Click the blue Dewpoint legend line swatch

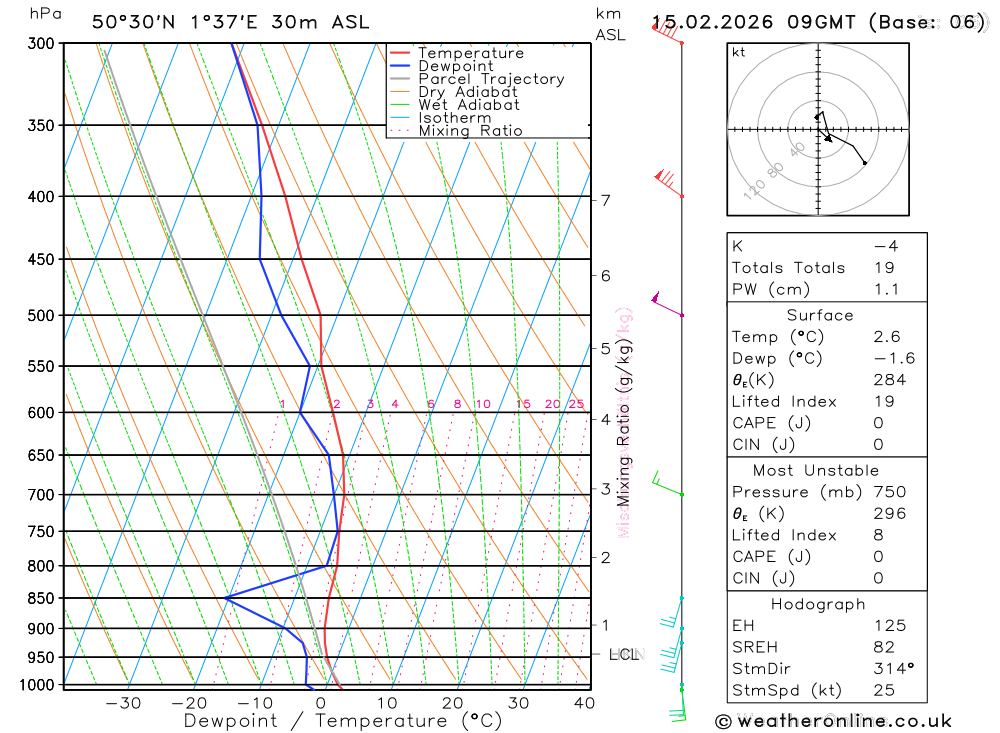click(399, 66)
